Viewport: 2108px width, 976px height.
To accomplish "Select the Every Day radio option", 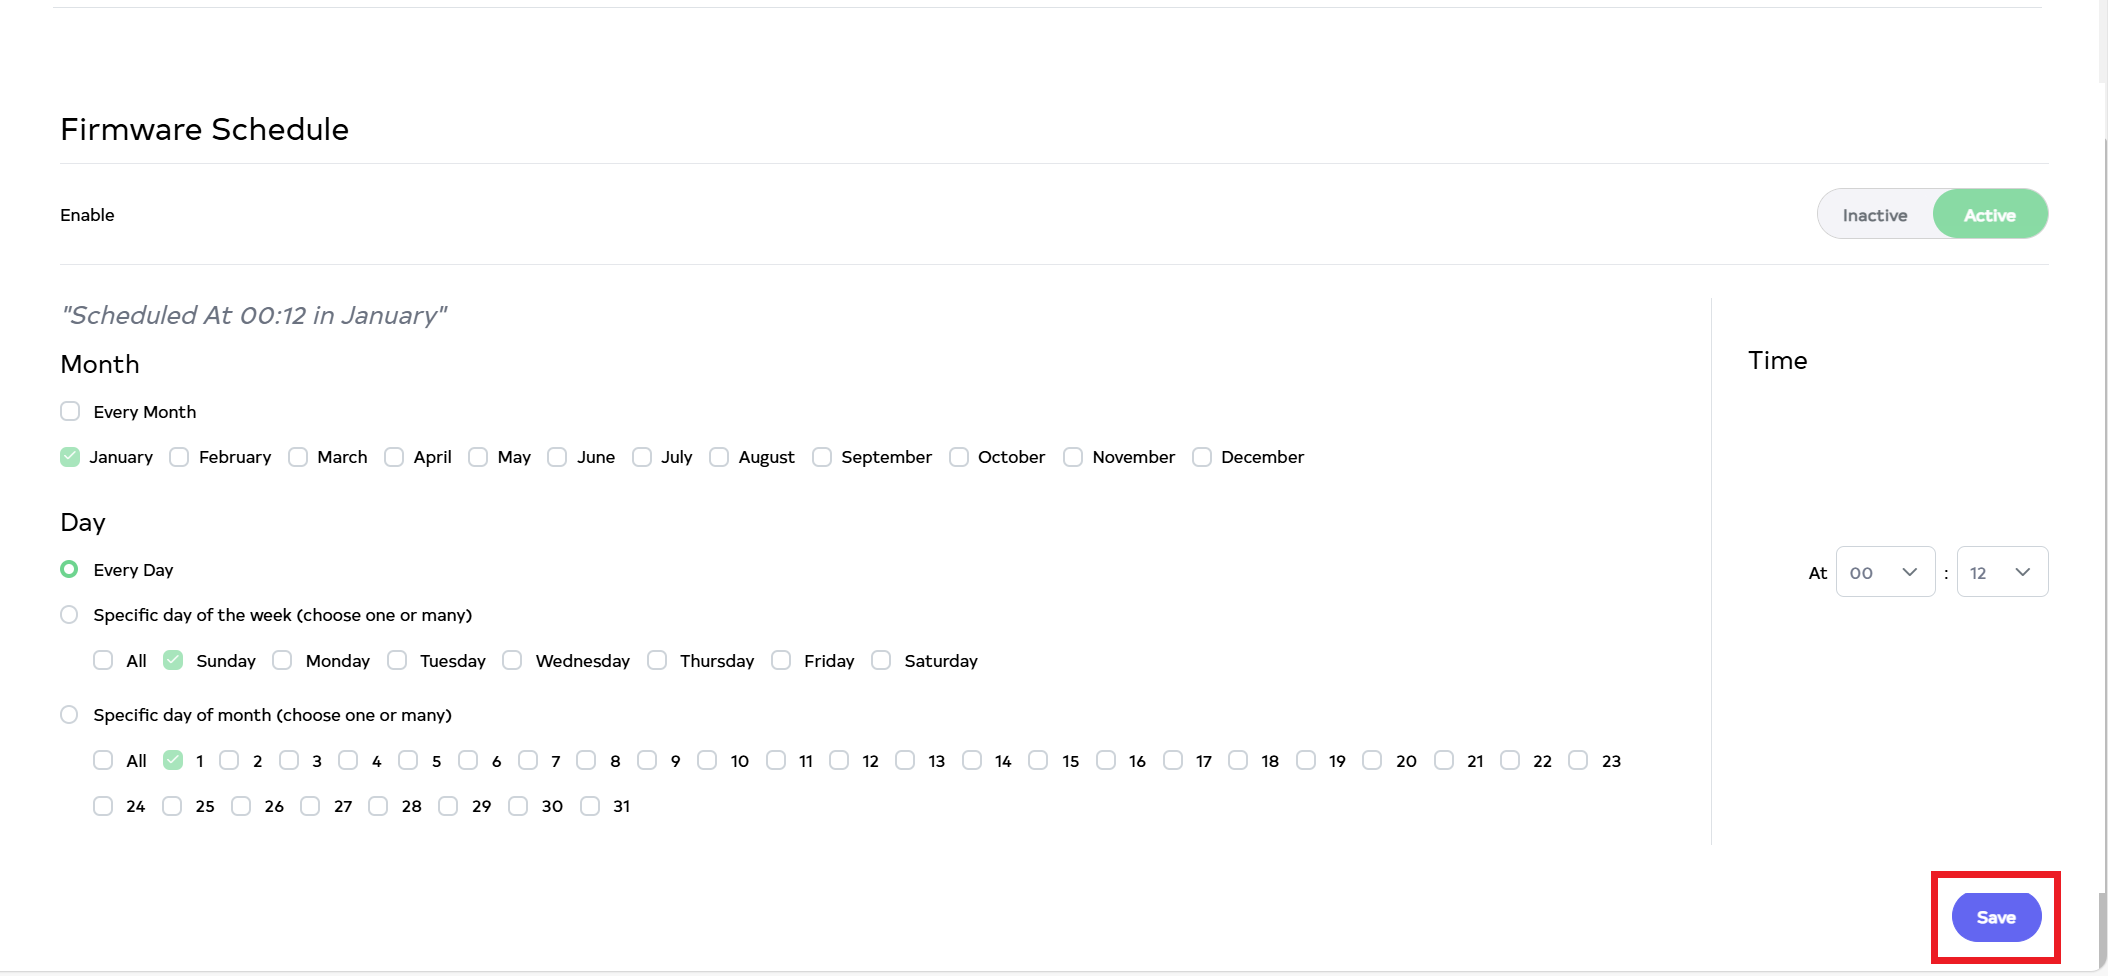I will (x=69, y=569).
